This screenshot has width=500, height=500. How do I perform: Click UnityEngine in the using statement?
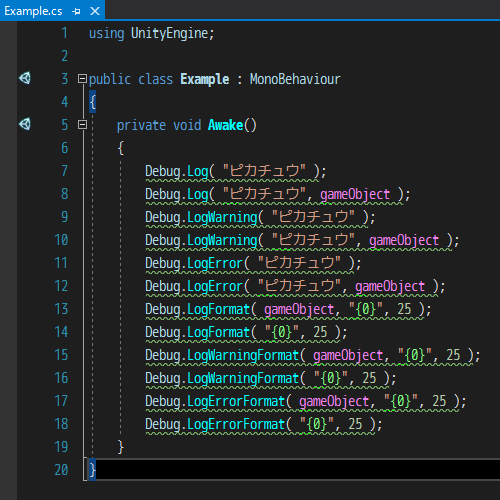tap(170, 33)
